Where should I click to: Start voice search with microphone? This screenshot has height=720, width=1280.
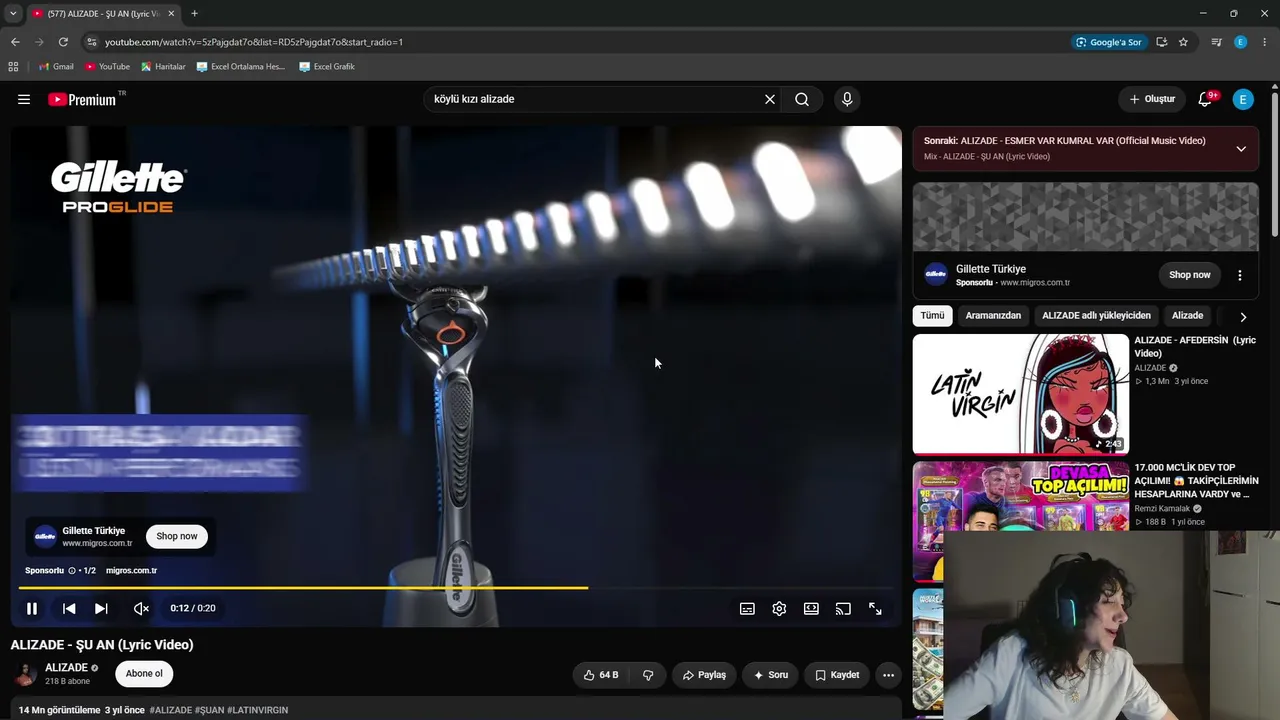click(847, 99)
